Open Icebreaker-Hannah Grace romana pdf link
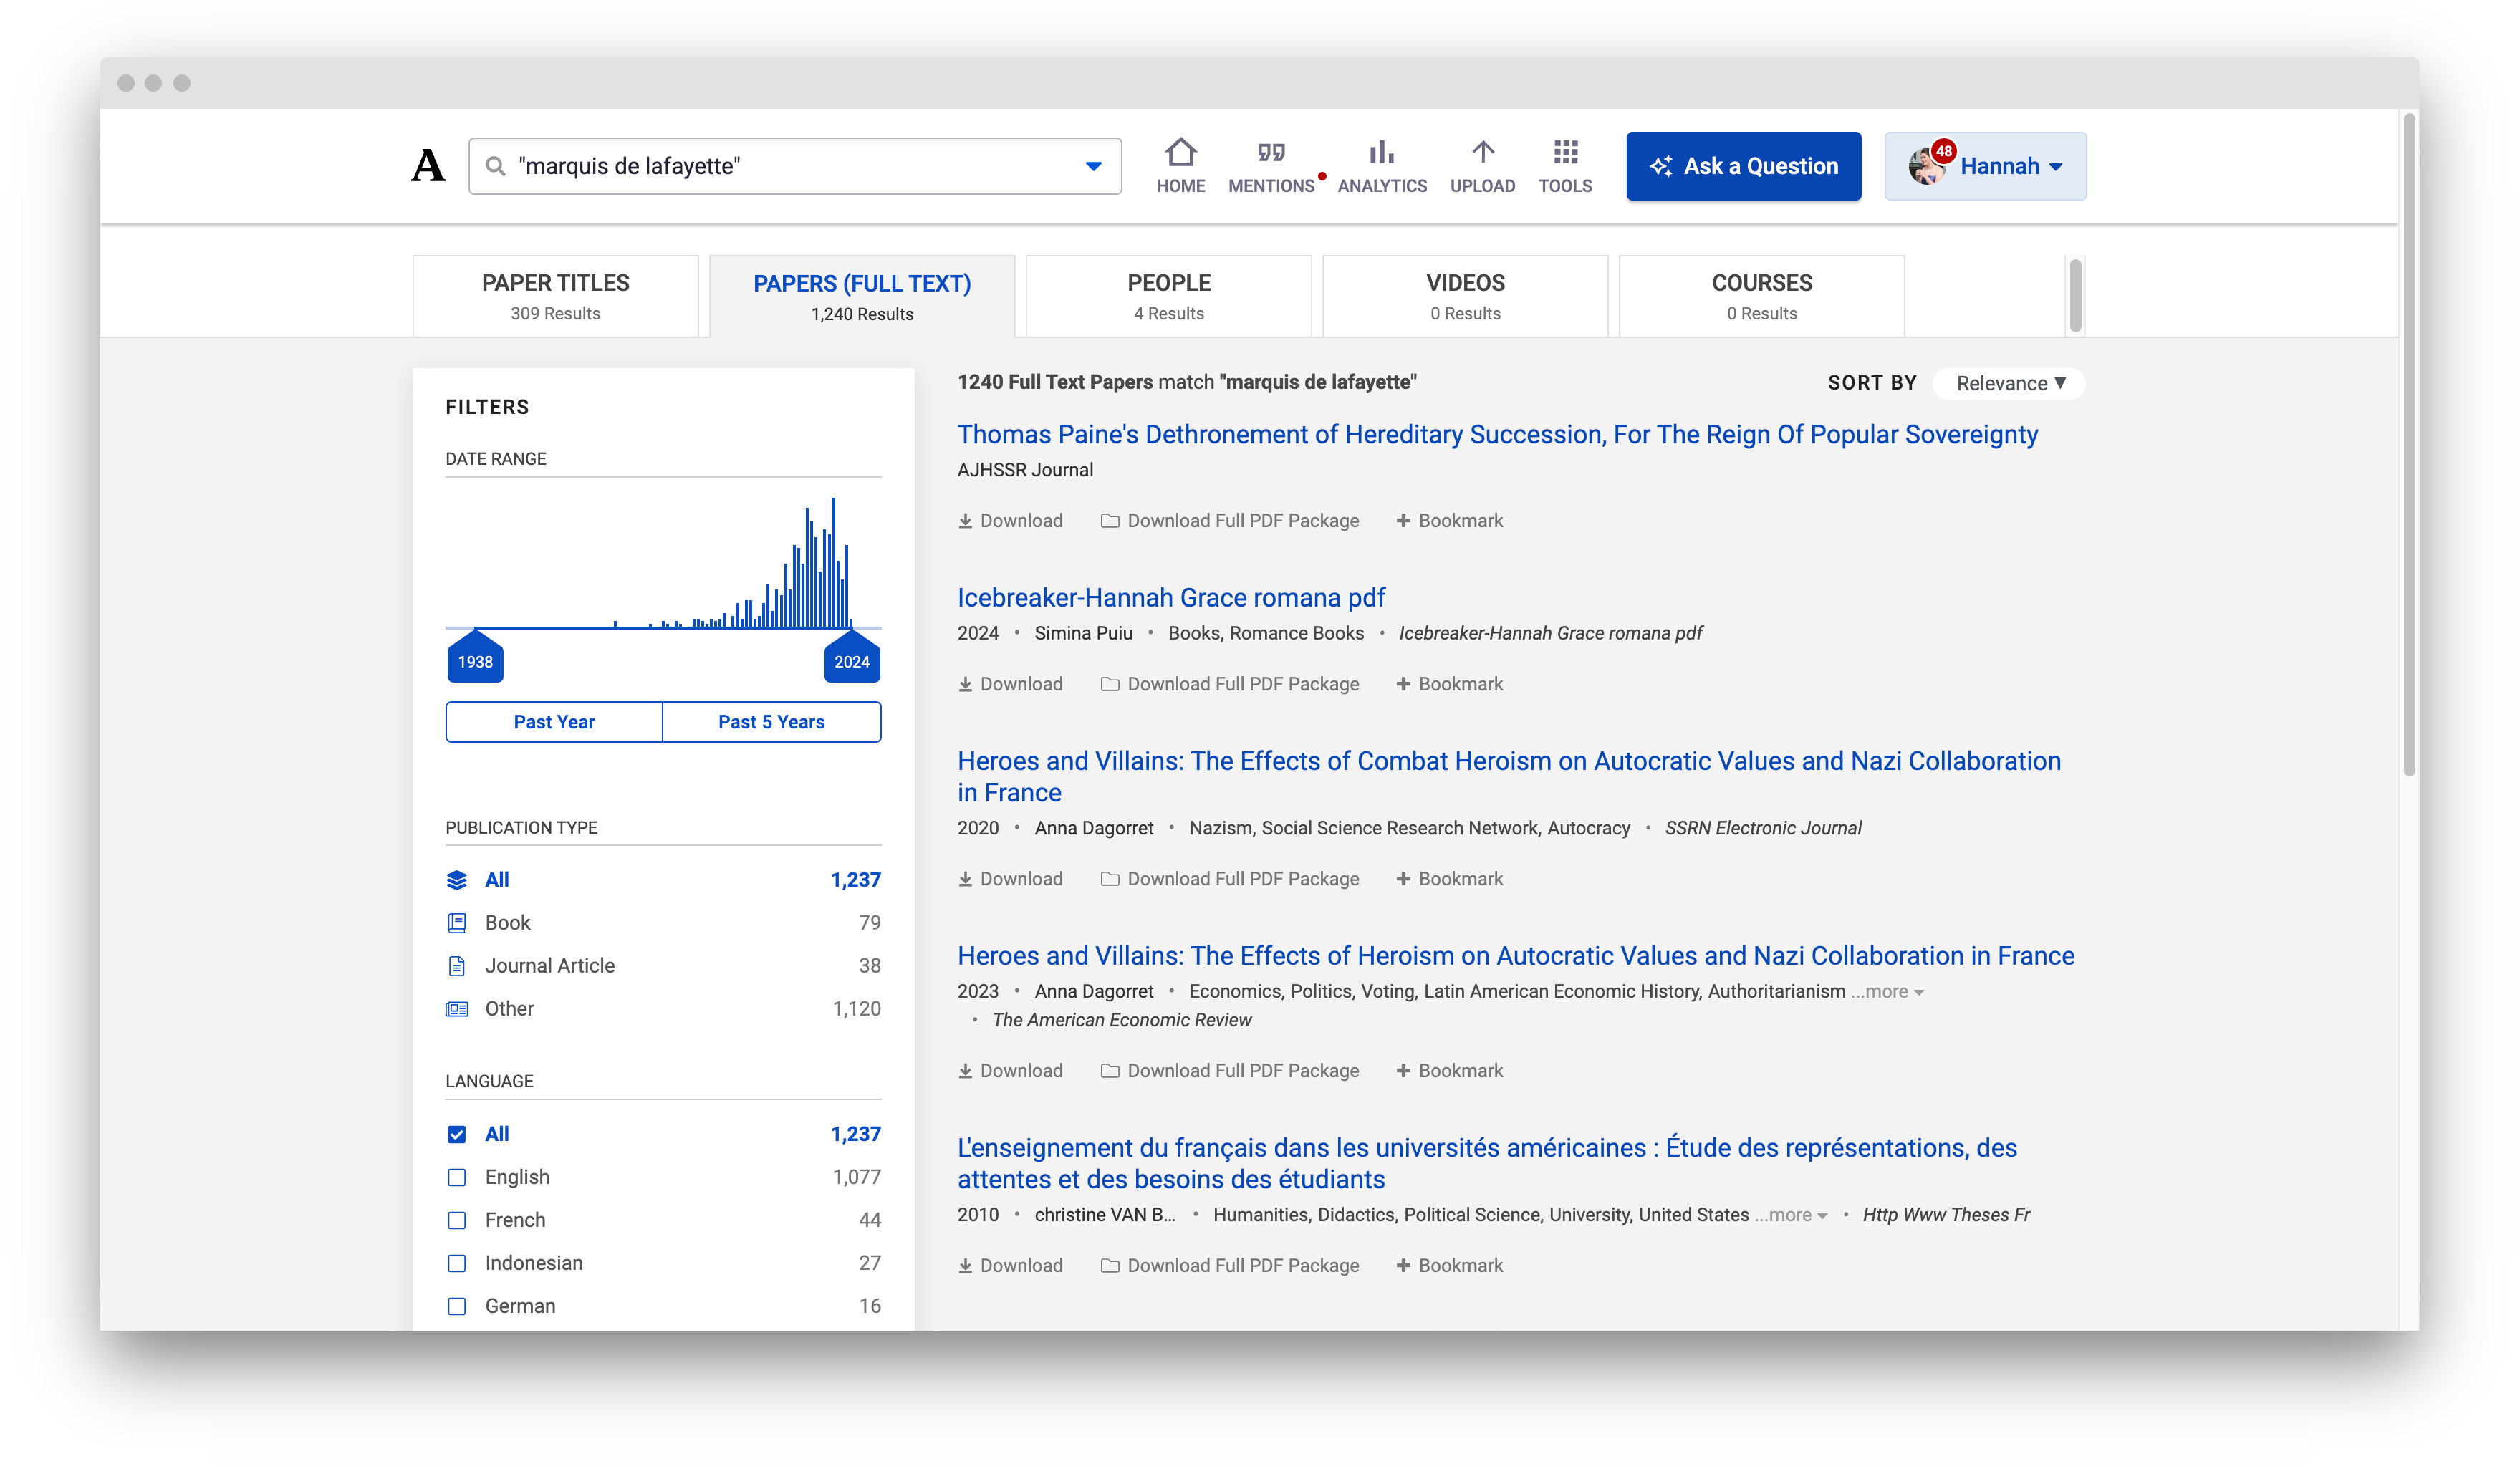Viewport: 2520px width, 1474px height. (1171, 597)
